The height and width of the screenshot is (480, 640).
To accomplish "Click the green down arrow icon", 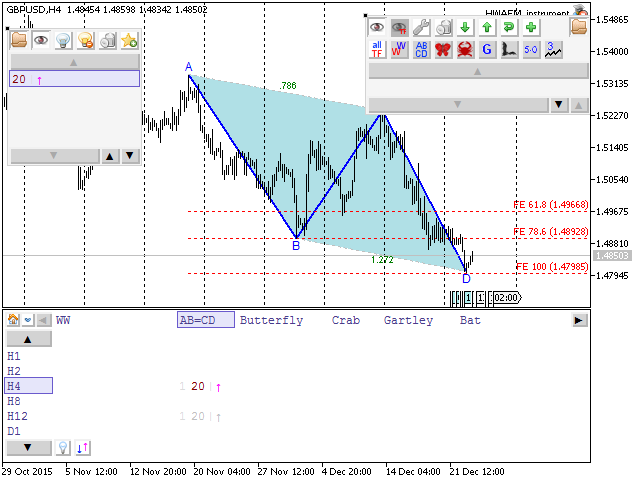I will pyautogui.click(x=465, y=27).
